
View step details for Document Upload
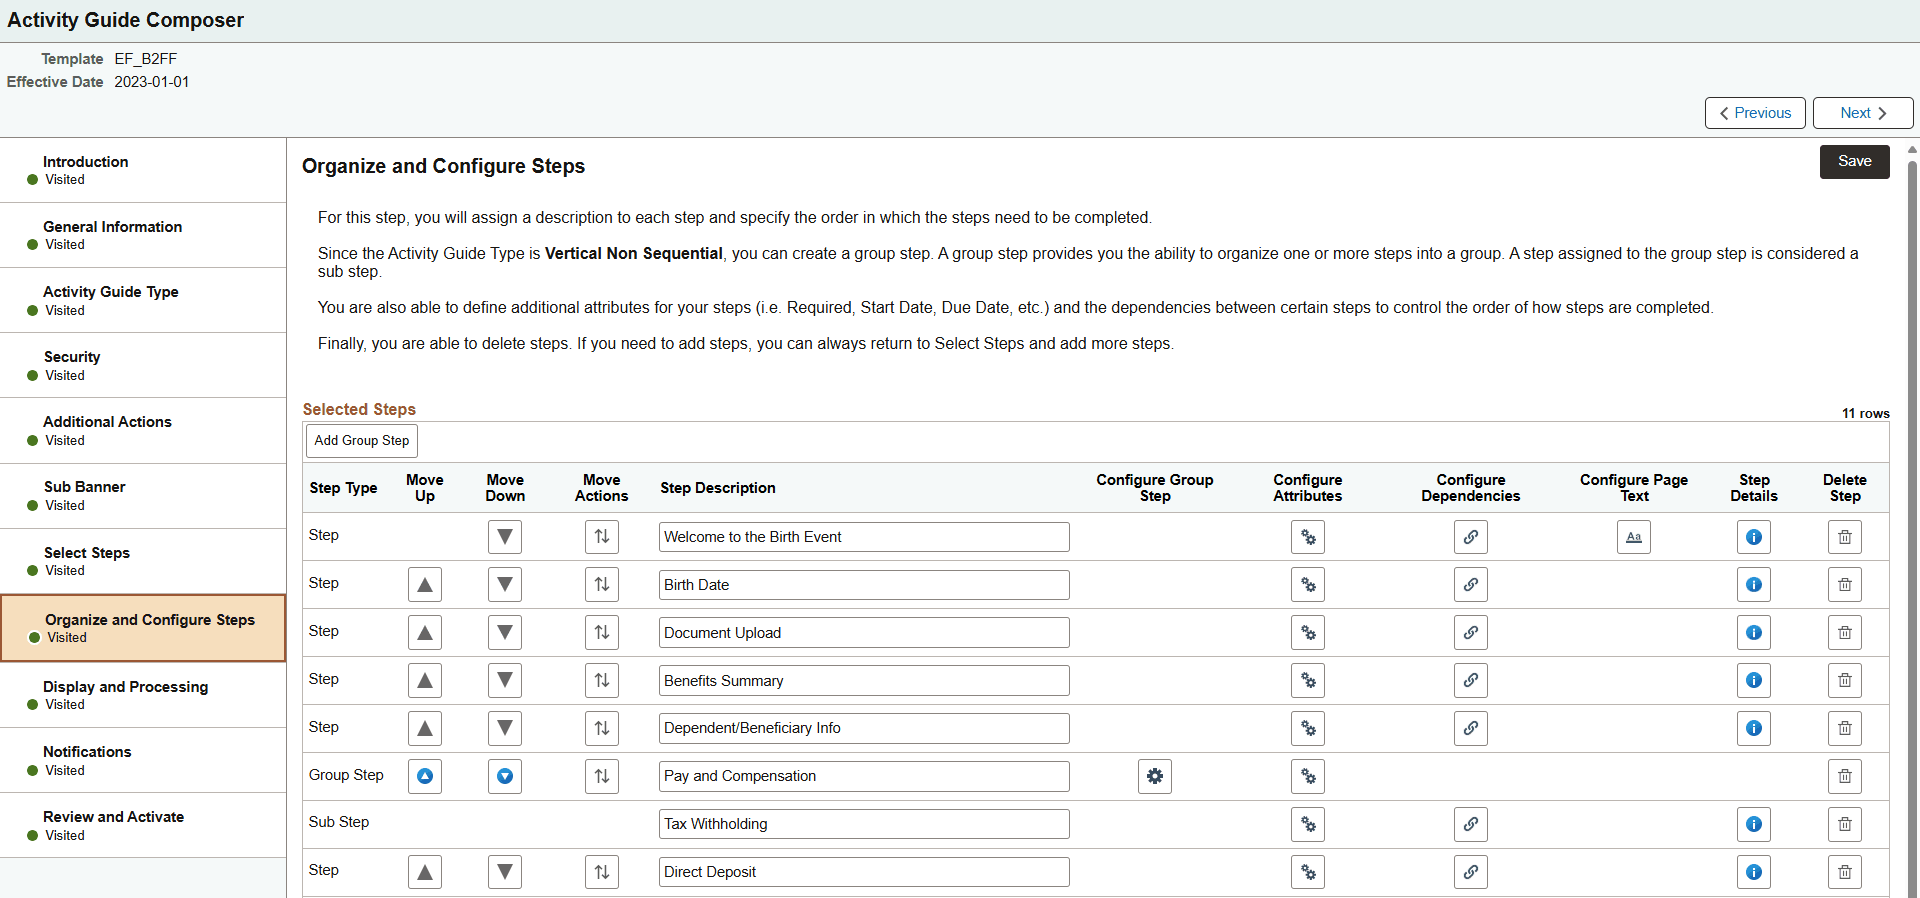click(1754, 633)
